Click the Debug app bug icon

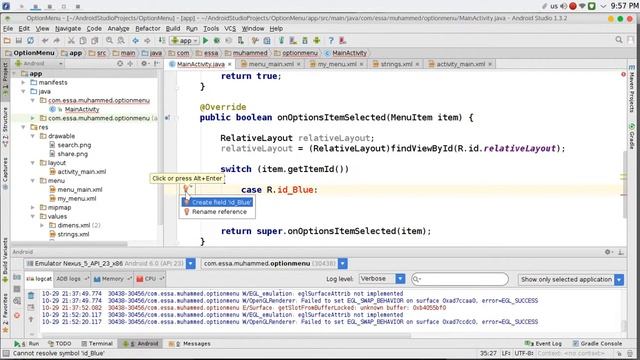pyautogui.click(x=217, y=40)
